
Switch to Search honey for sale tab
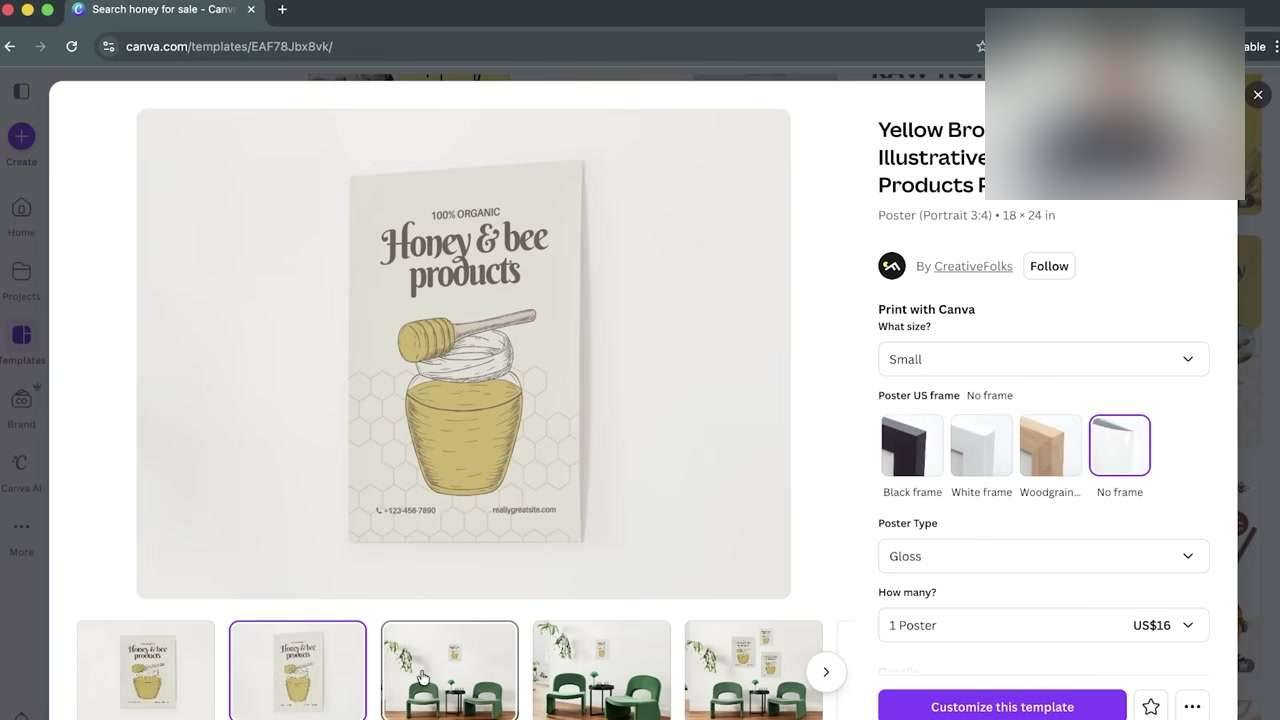tap(163, 10)
